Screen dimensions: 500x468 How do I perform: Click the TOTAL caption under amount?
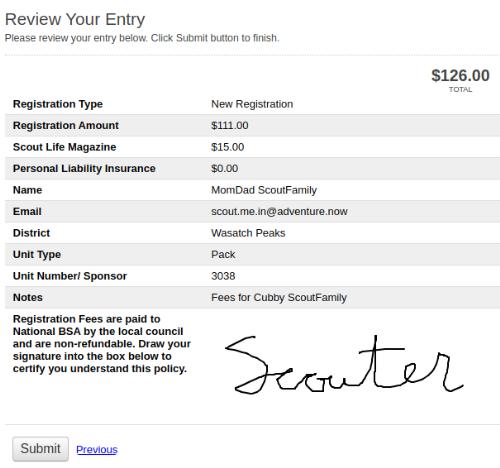(460, 90)
